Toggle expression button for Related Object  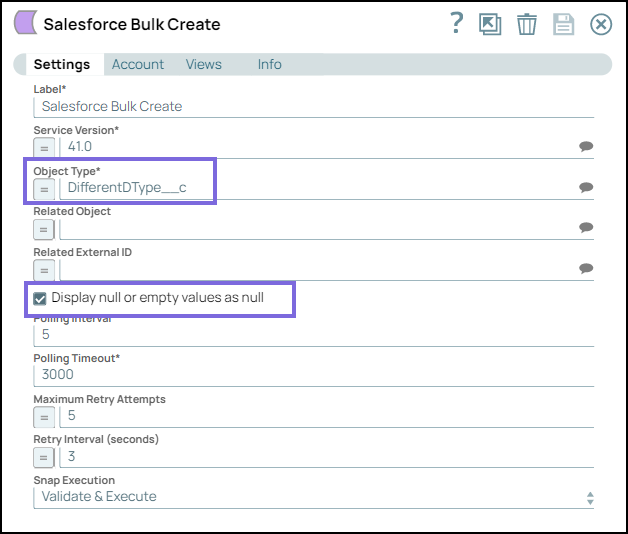(44, 230)
